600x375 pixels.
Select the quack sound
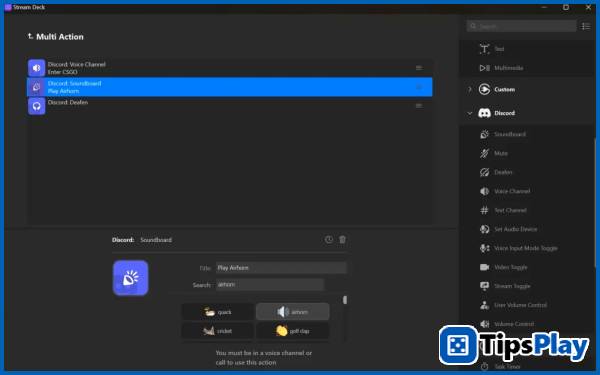point(217,312)
